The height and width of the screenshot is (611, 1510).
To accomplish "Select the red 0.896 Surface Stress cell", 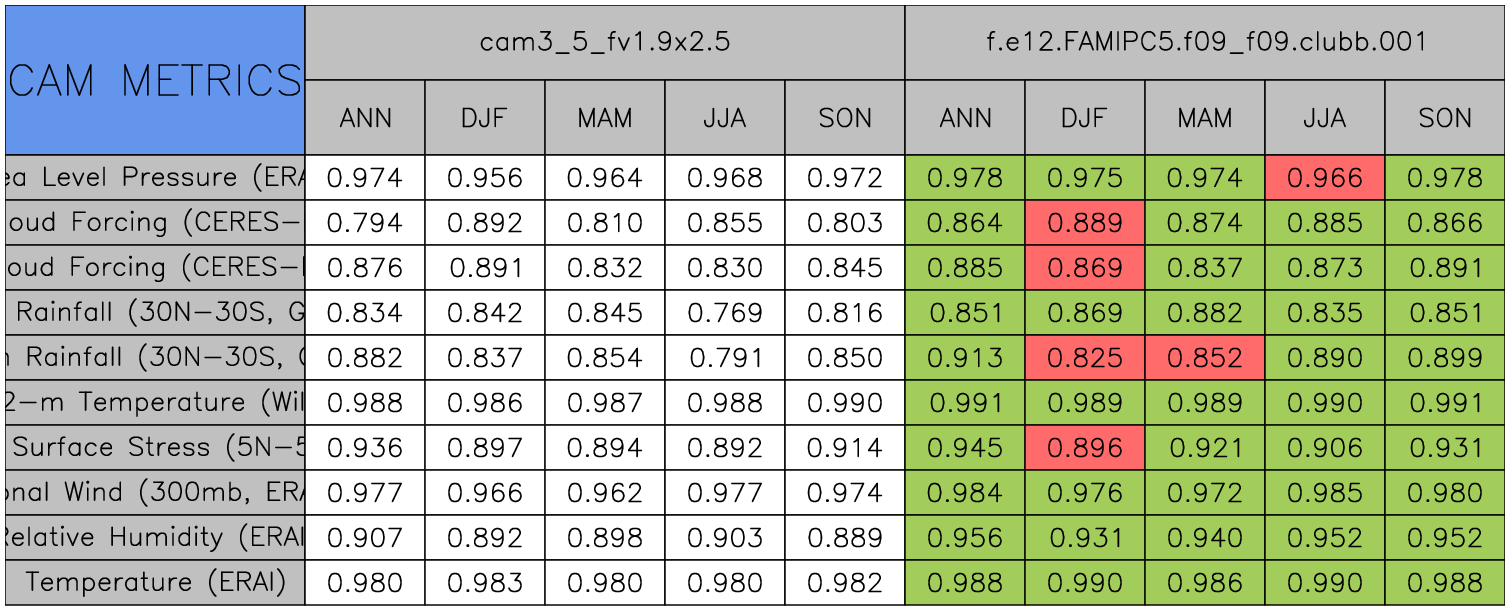I will click(1085, 448).
